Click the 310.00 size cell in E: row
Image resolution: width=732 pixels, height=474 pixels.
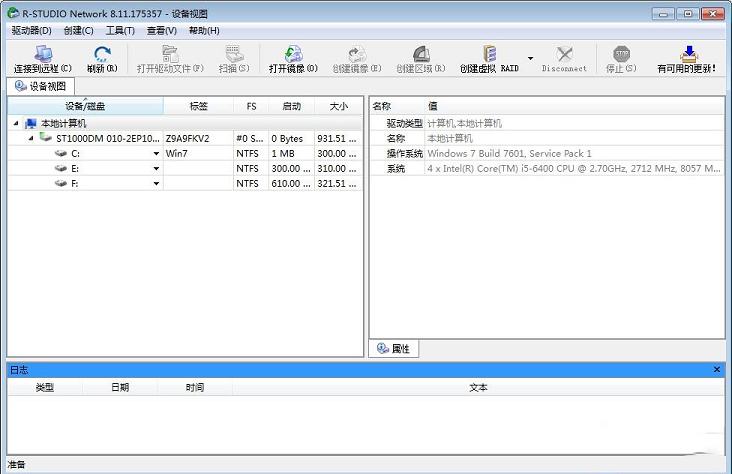tap(338, 169)
